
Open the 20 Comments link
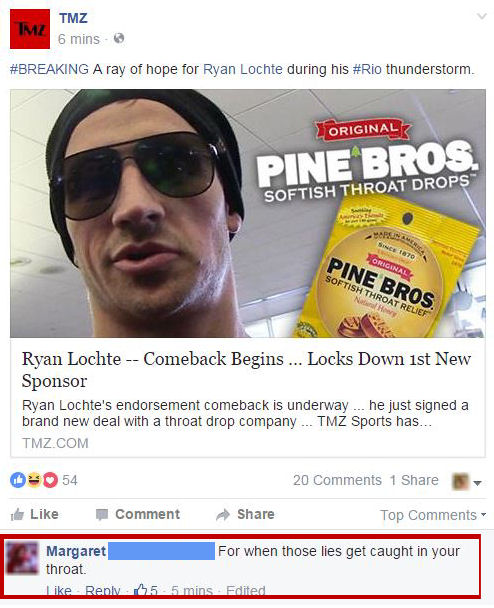click(x=337, y=480)
